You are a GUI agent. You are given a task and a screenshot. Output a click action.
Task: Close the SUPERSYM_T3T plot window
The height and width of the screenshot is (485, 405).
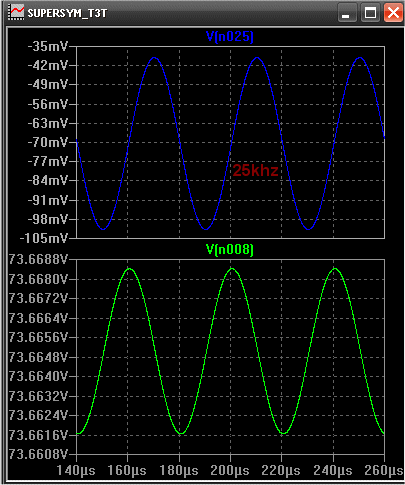[393, 13]
